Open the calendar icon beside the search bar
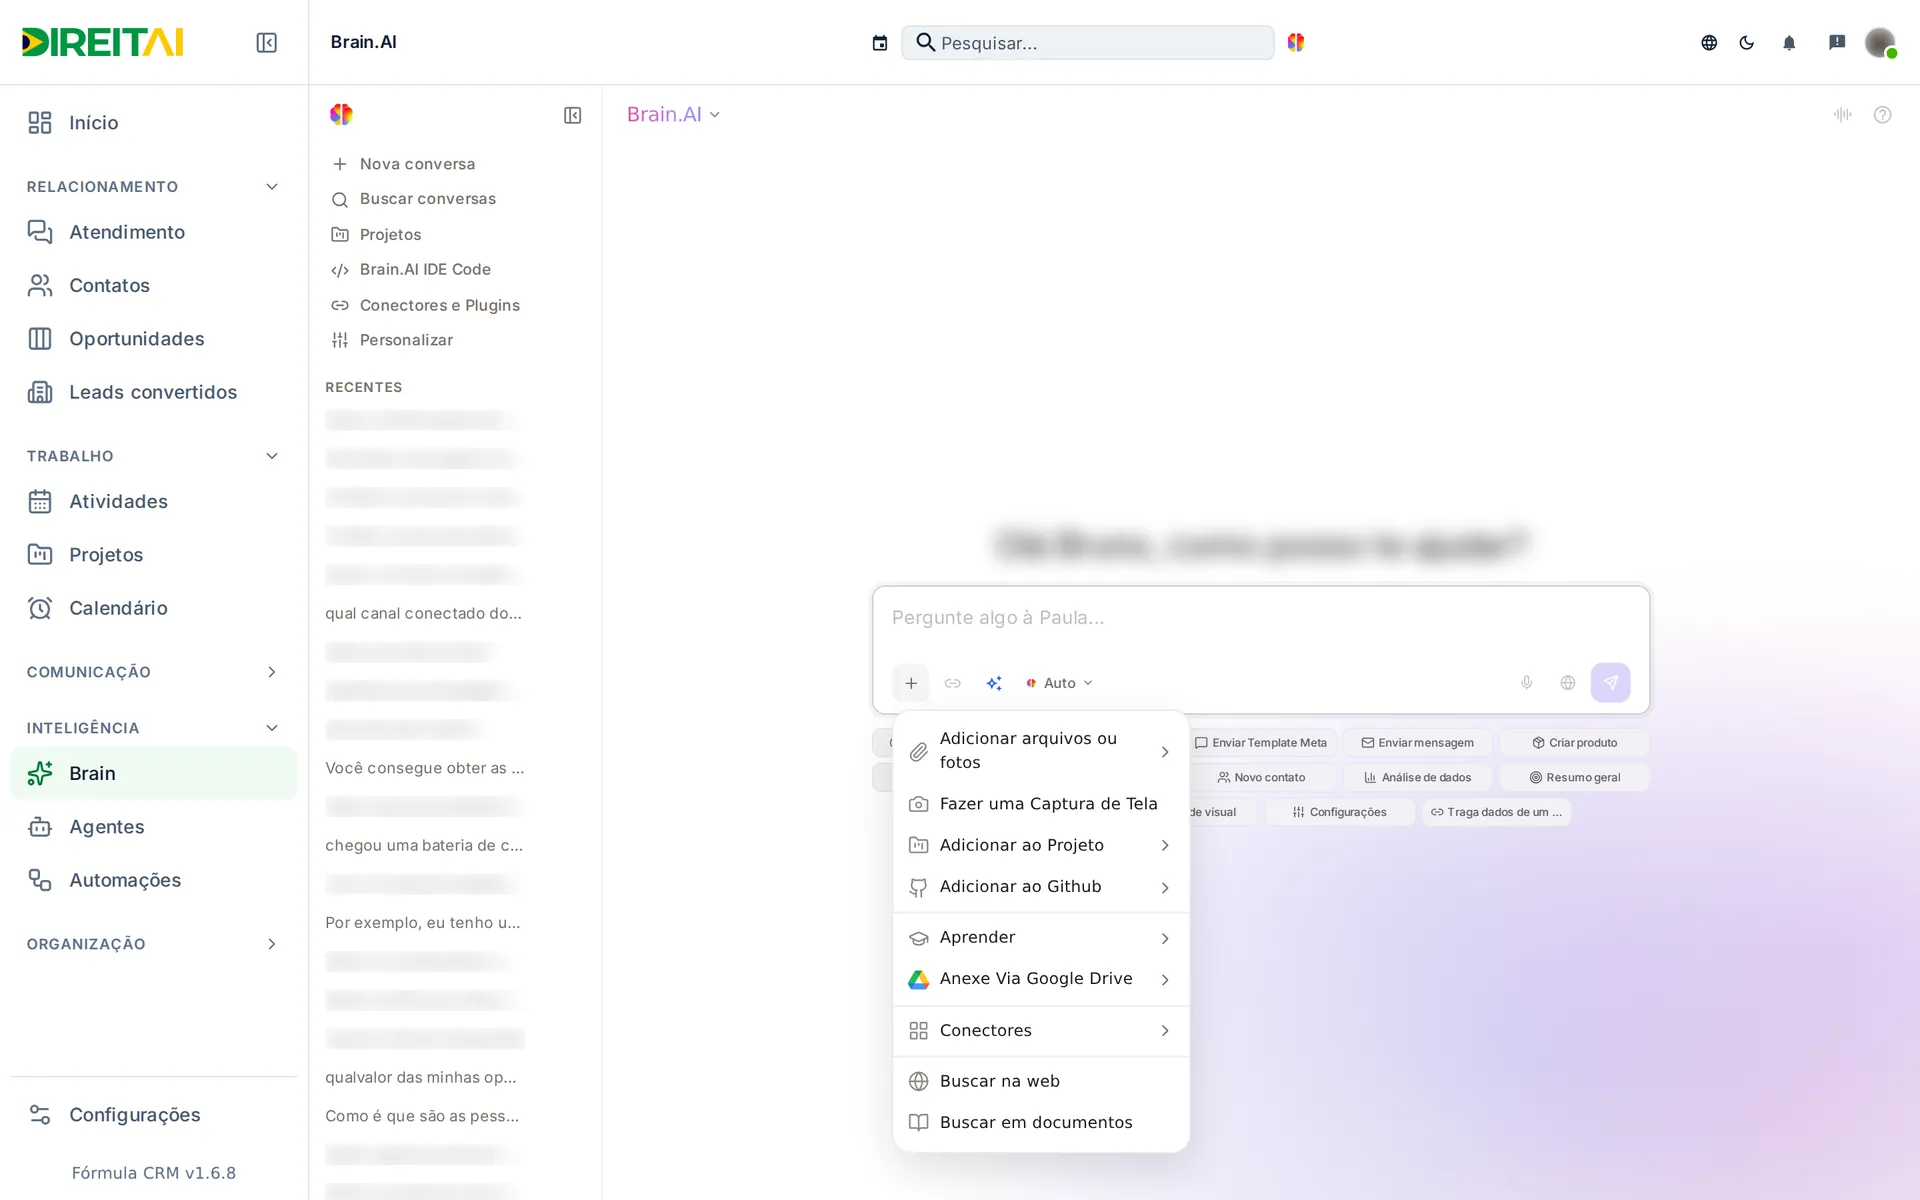The image size is (1920, 1200). (x=880, y=43)
